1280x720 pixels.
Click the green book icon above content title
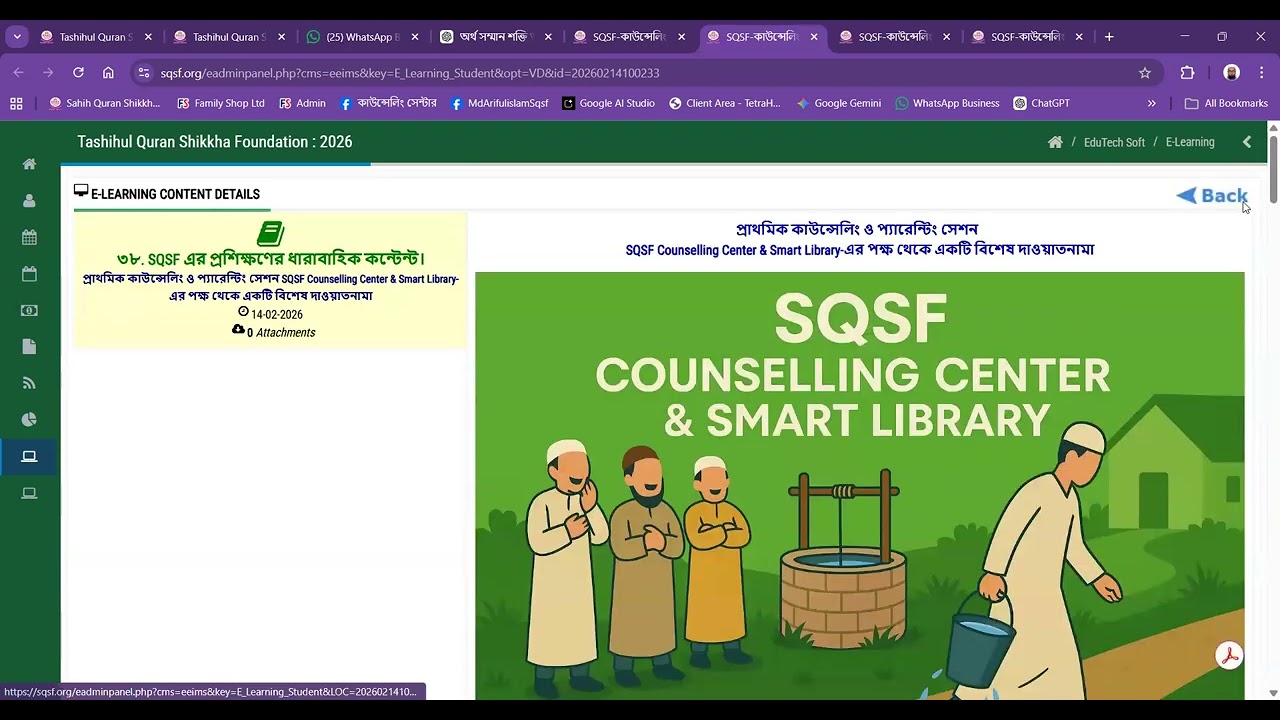pyautogui.click(x=270, y=233)
